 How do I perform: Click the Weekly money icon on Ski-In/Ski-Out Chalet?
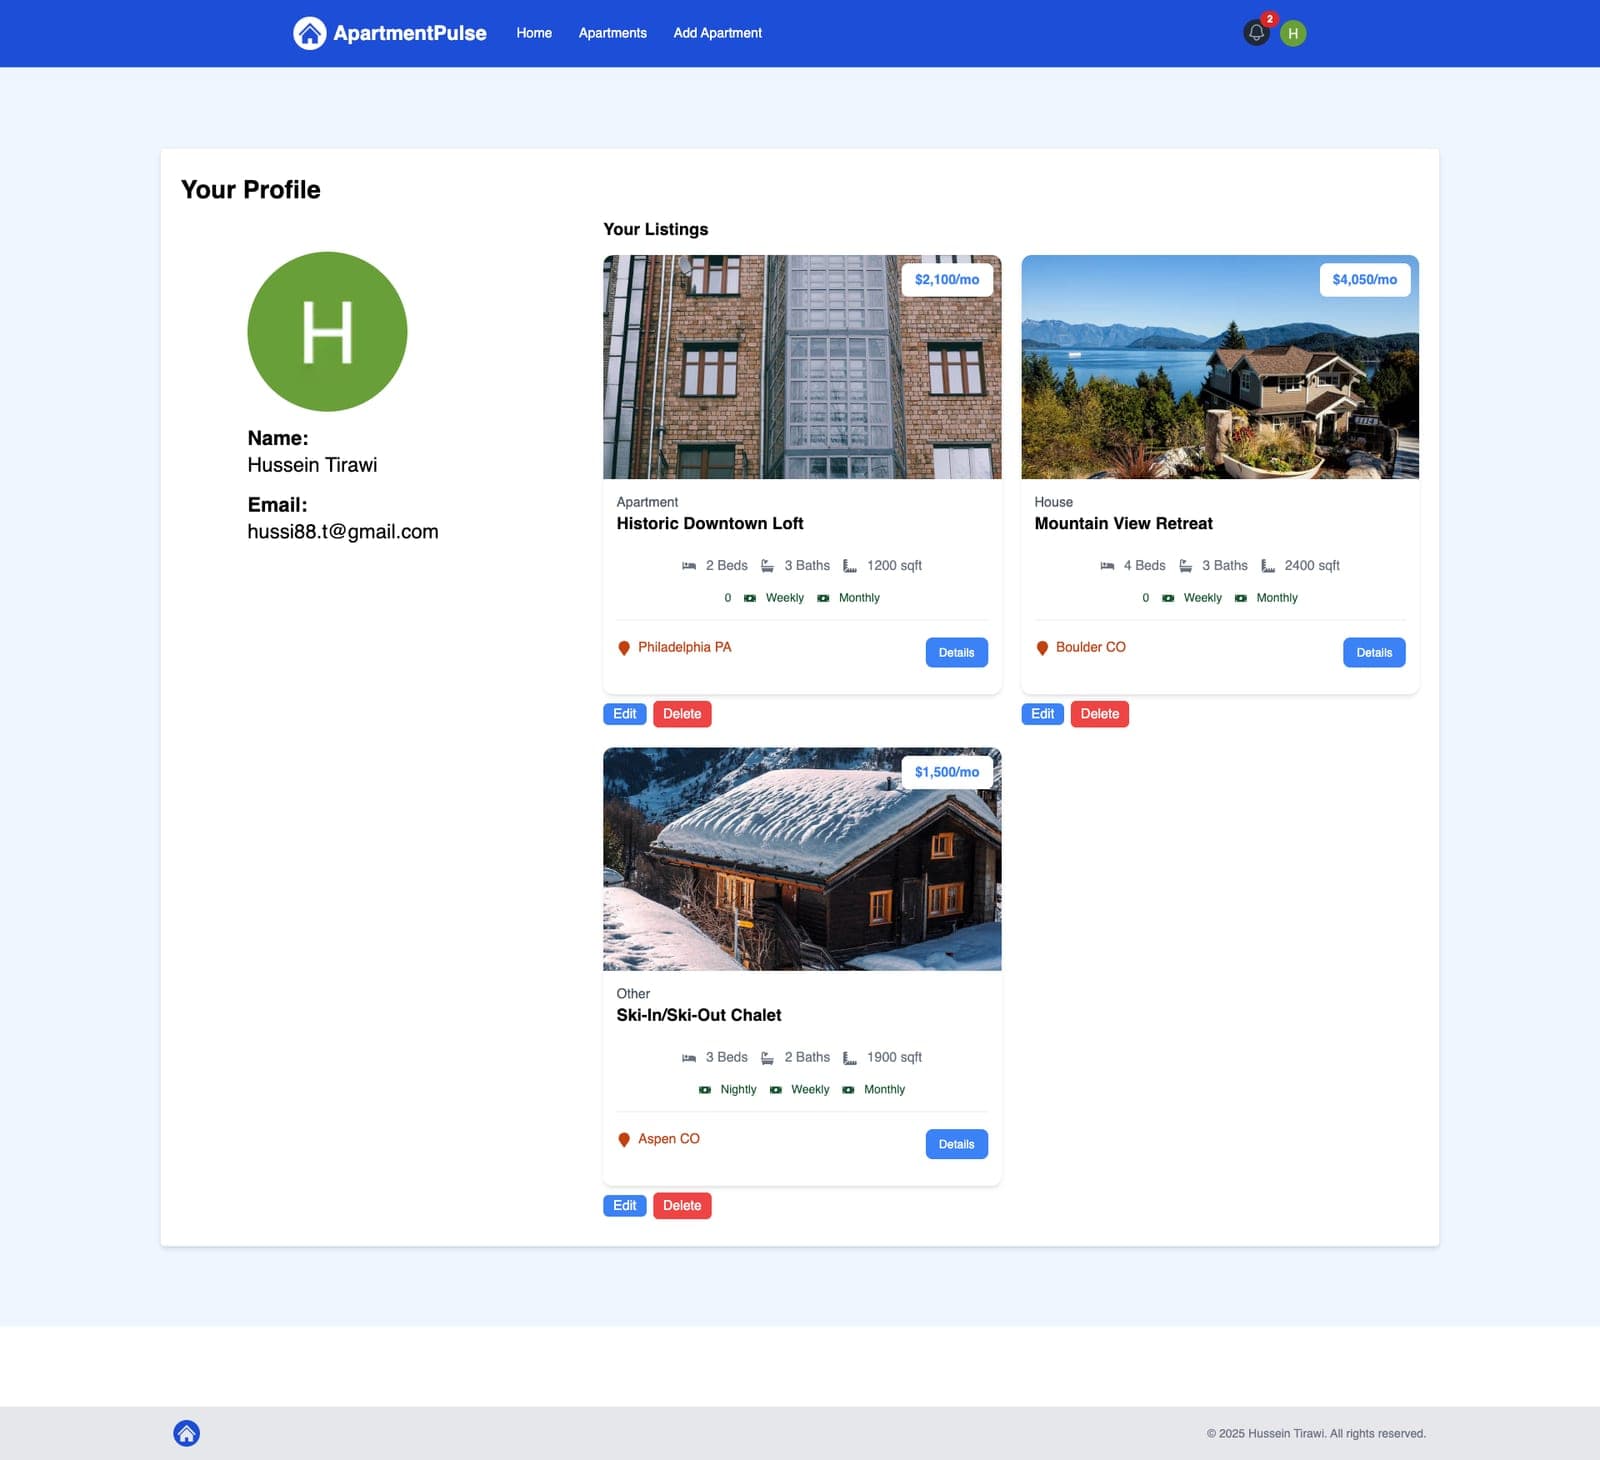(776, 1090)
